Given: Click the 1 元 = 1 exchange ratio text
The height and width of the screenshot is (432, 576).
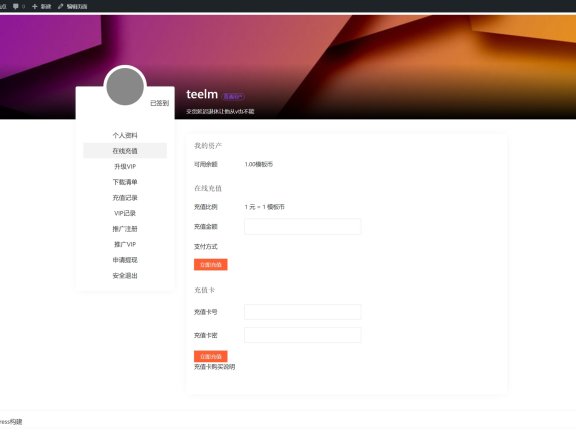Looking at the screenshot, I should [264, 207].
